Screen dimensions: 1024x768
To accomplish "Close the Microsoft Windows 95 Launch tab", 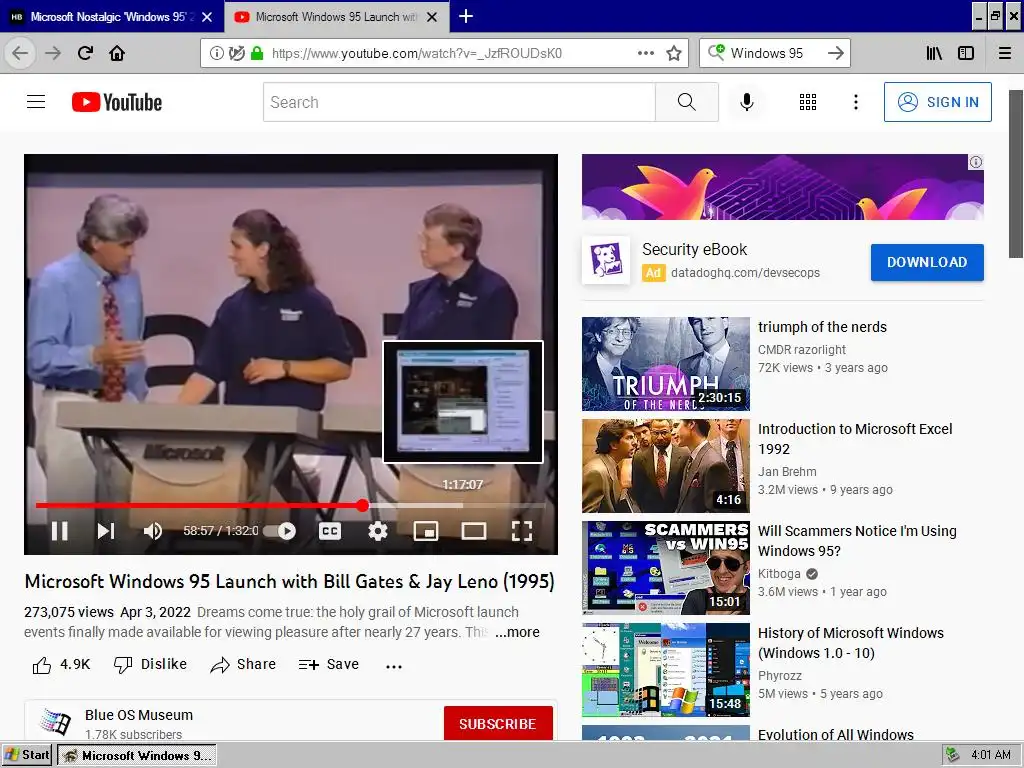I will pos(432,17).
